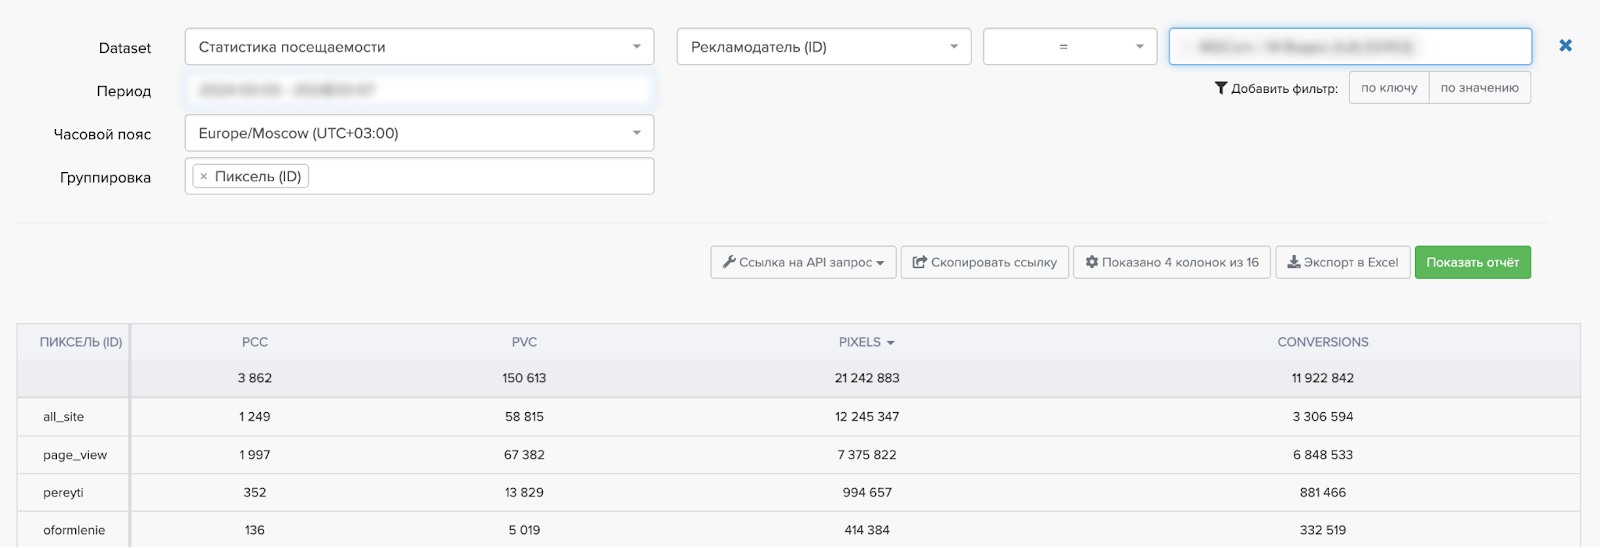Open the equals operator dropdown
The height and width of the screenshot is (548, 1600).
tap(1069, 47)
